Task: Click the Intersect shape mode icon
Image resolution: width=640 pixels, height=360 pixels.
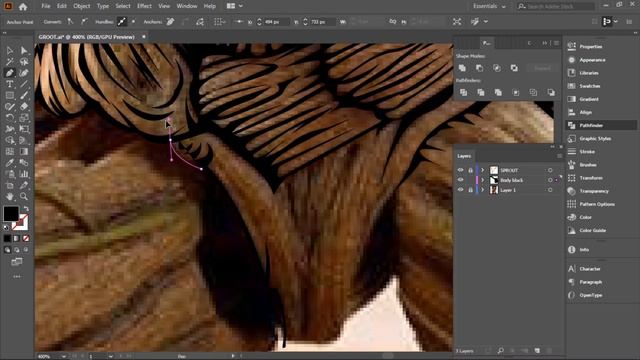Action: point(497,68)
